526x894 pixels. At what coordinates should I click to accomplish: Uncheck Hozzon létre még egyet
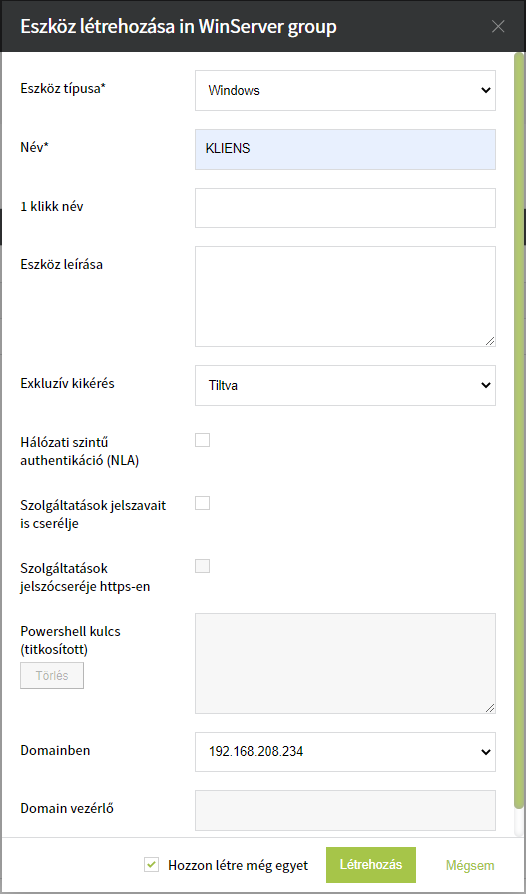point(151,865)
